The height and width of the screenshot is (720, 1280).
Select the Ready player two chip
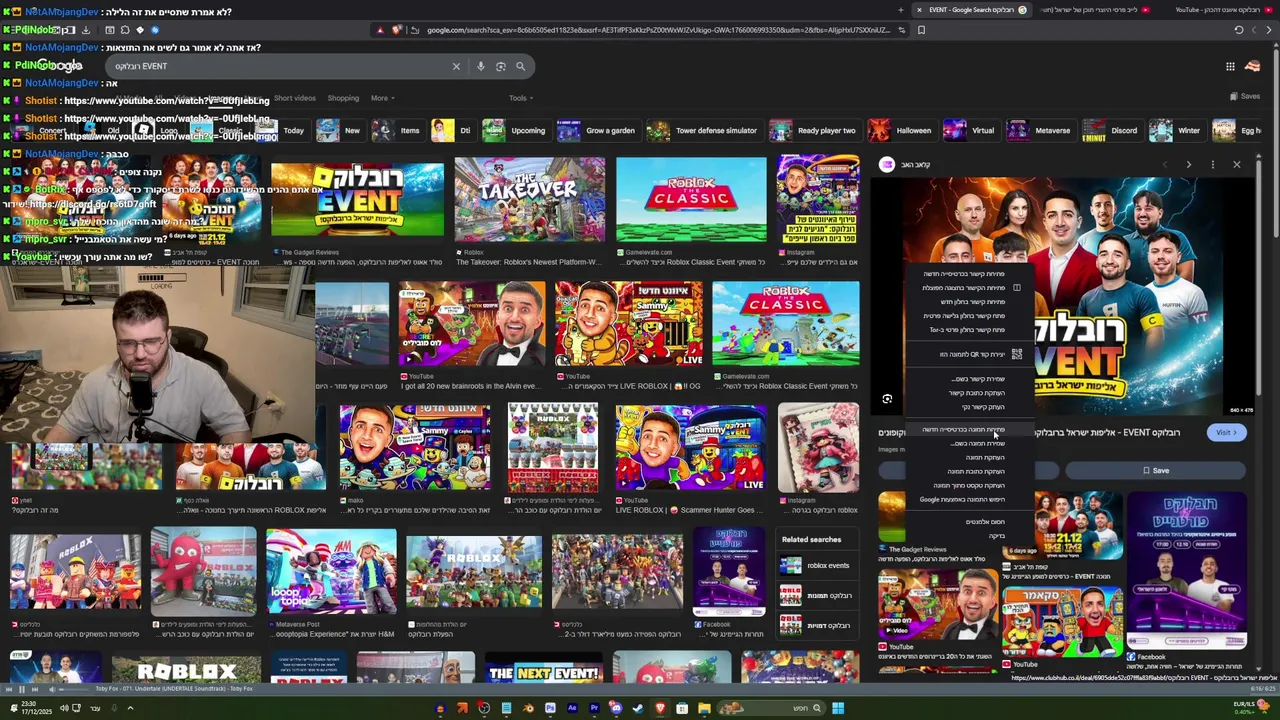click(x=814, y=130)
